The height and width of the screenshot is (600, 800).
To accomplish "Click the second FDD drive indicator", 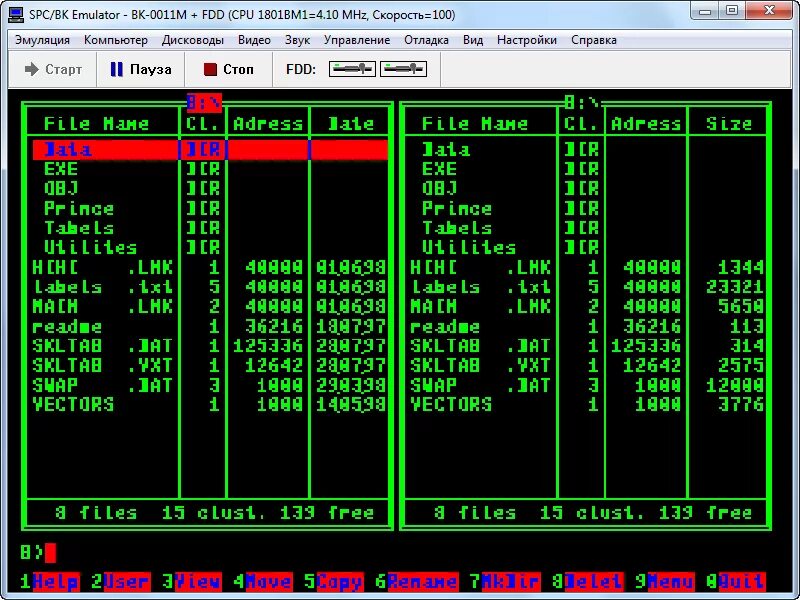I will coord(403,69).
